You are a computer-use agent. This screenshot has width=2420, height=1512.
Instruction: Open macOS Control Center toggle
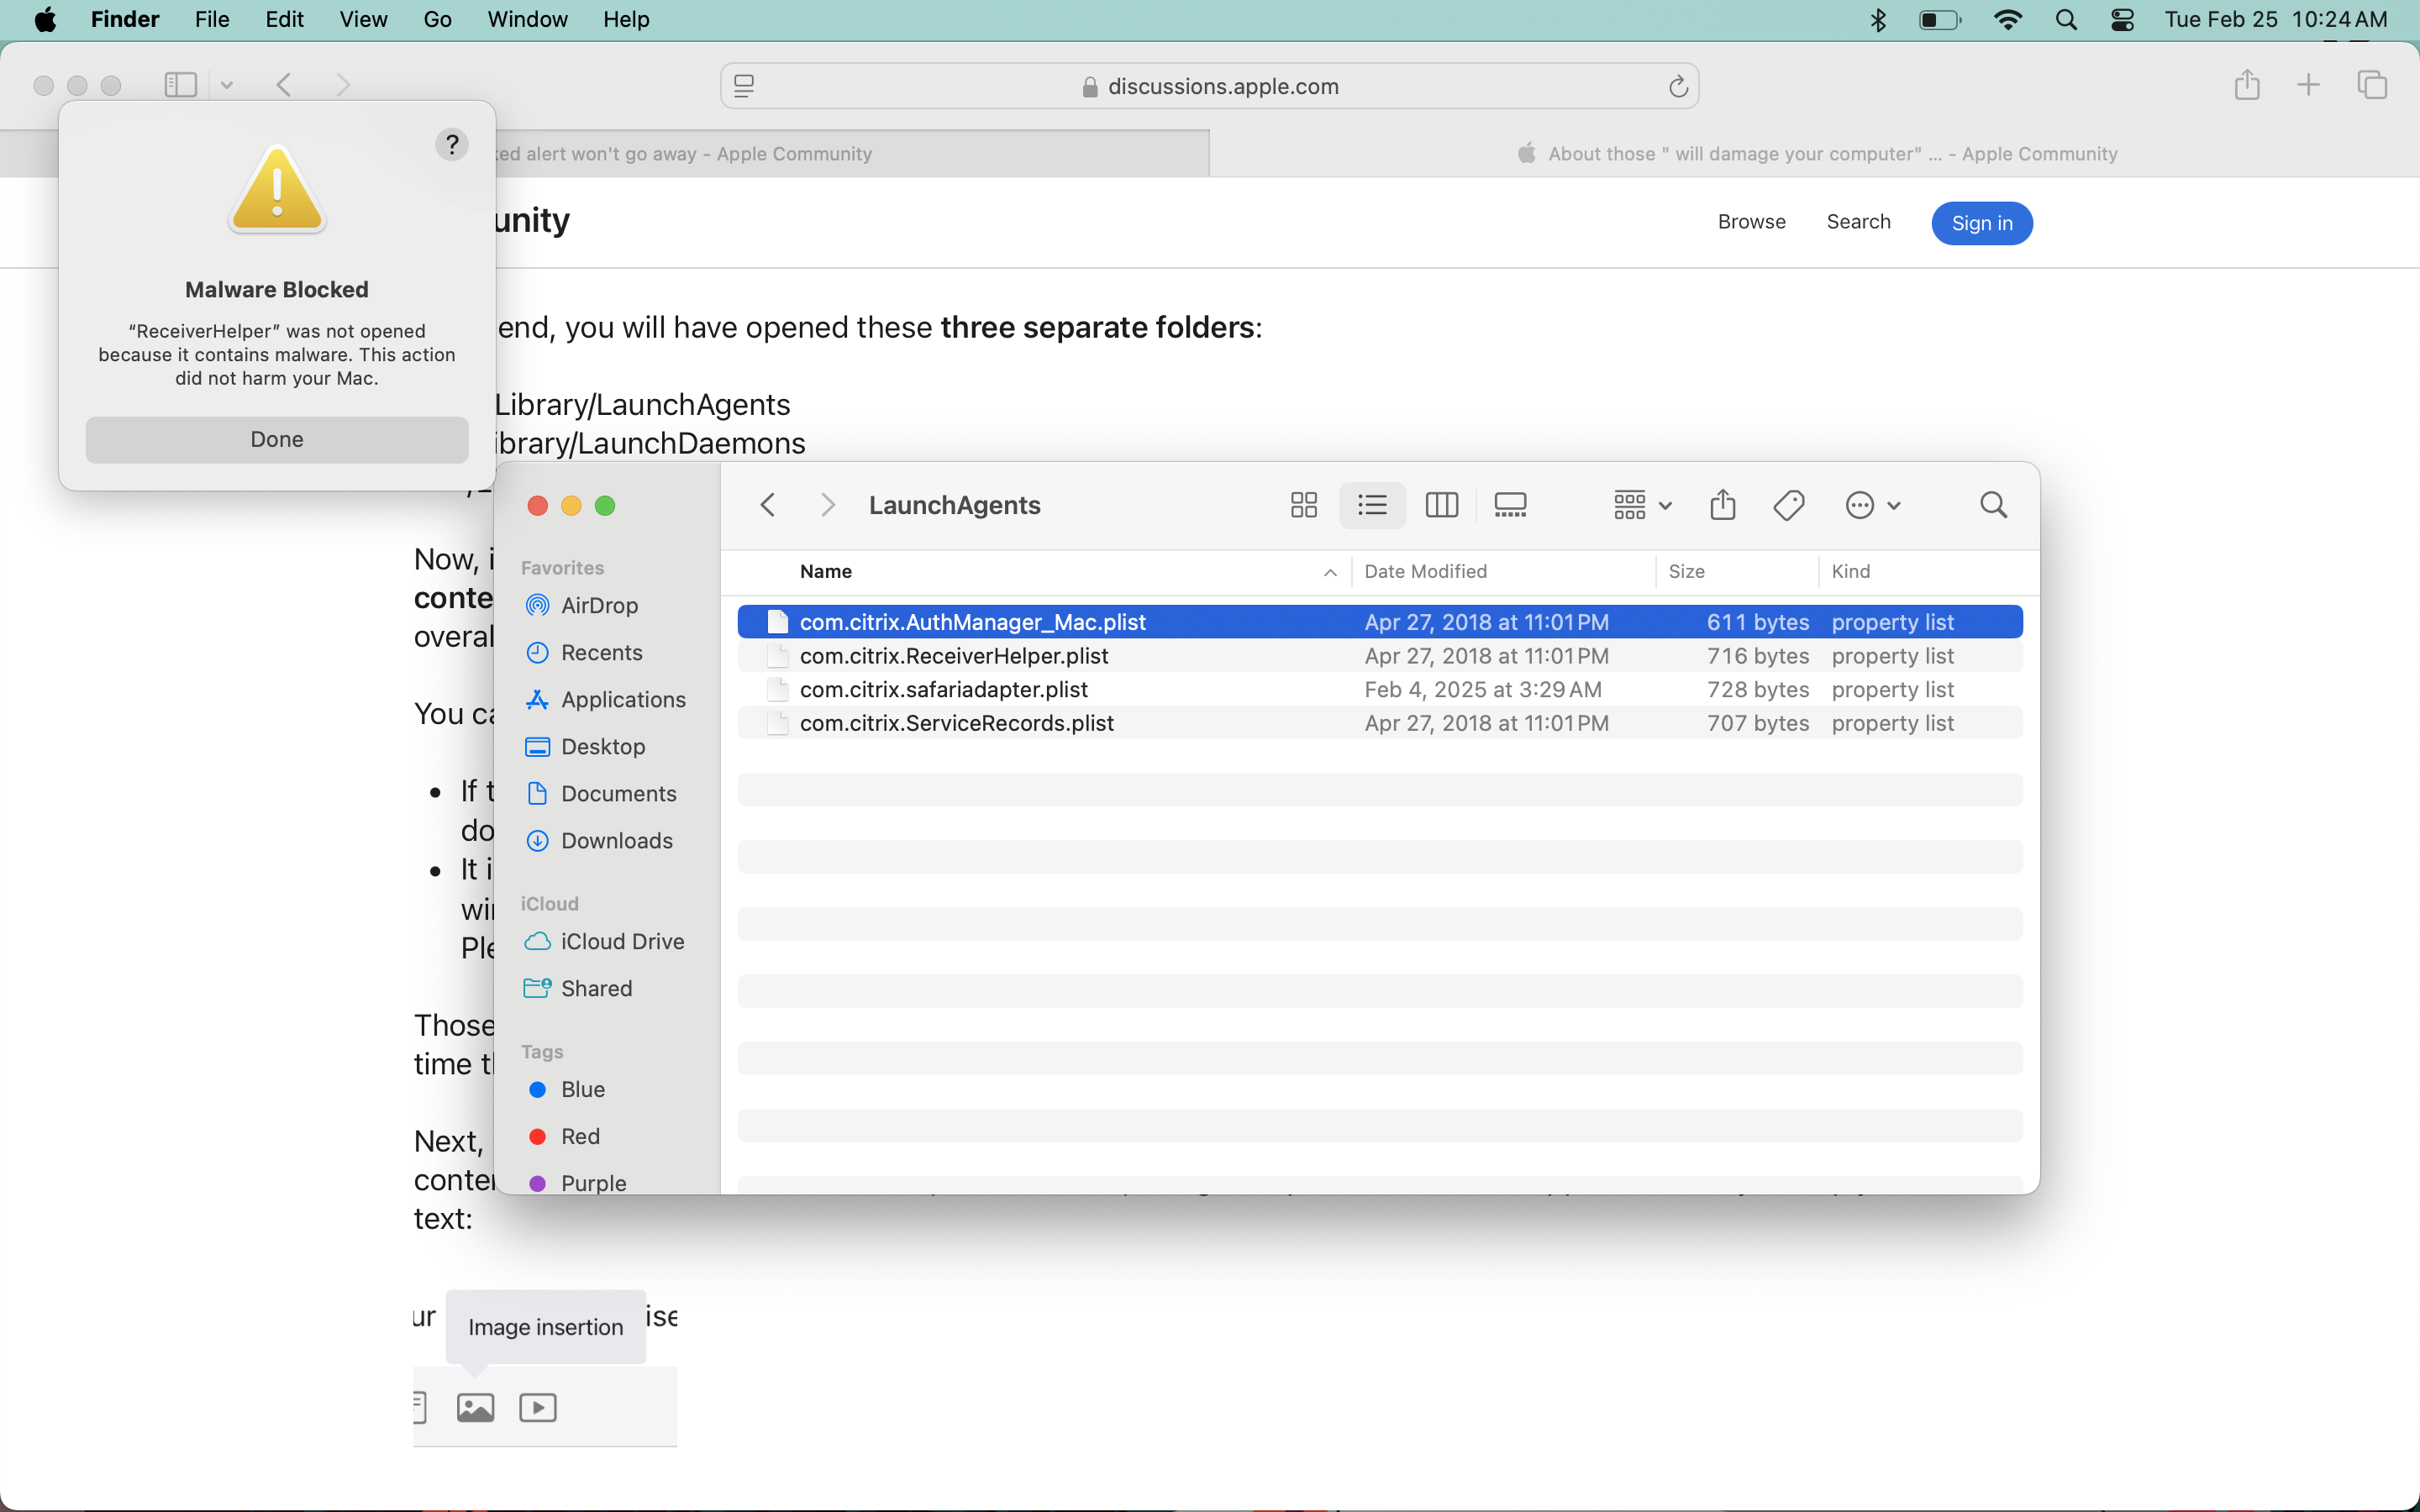[x=2122, y=20]
